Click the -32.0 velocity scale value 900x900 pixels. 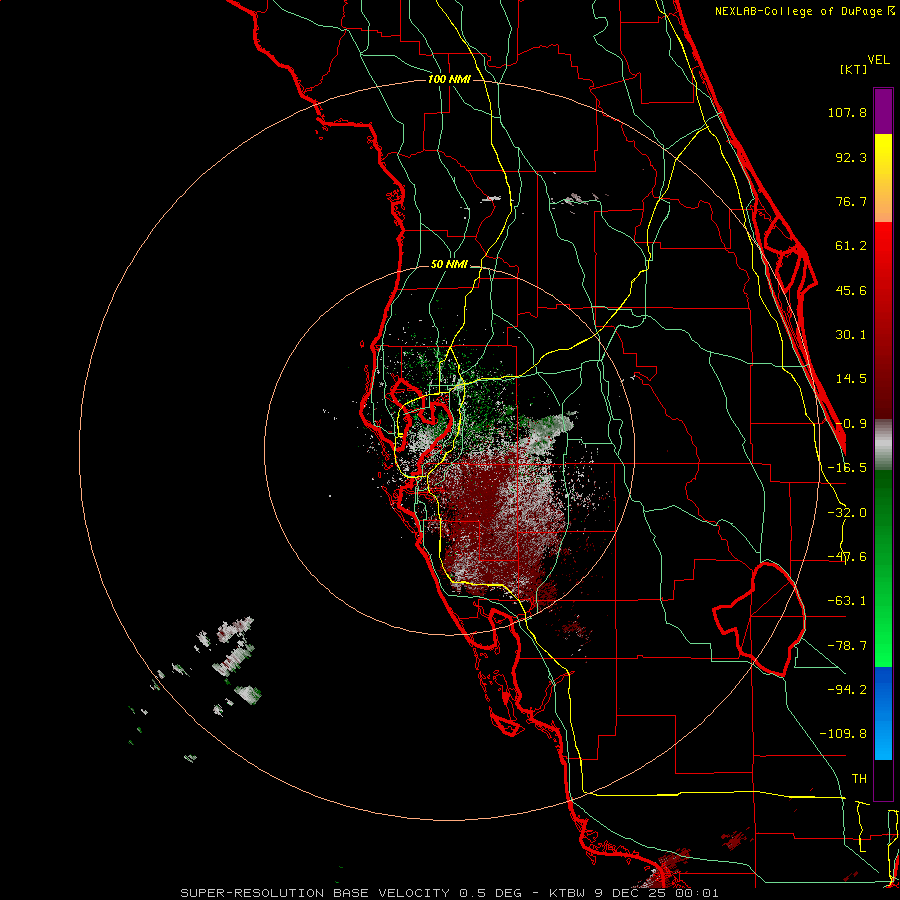coord(847,513)
